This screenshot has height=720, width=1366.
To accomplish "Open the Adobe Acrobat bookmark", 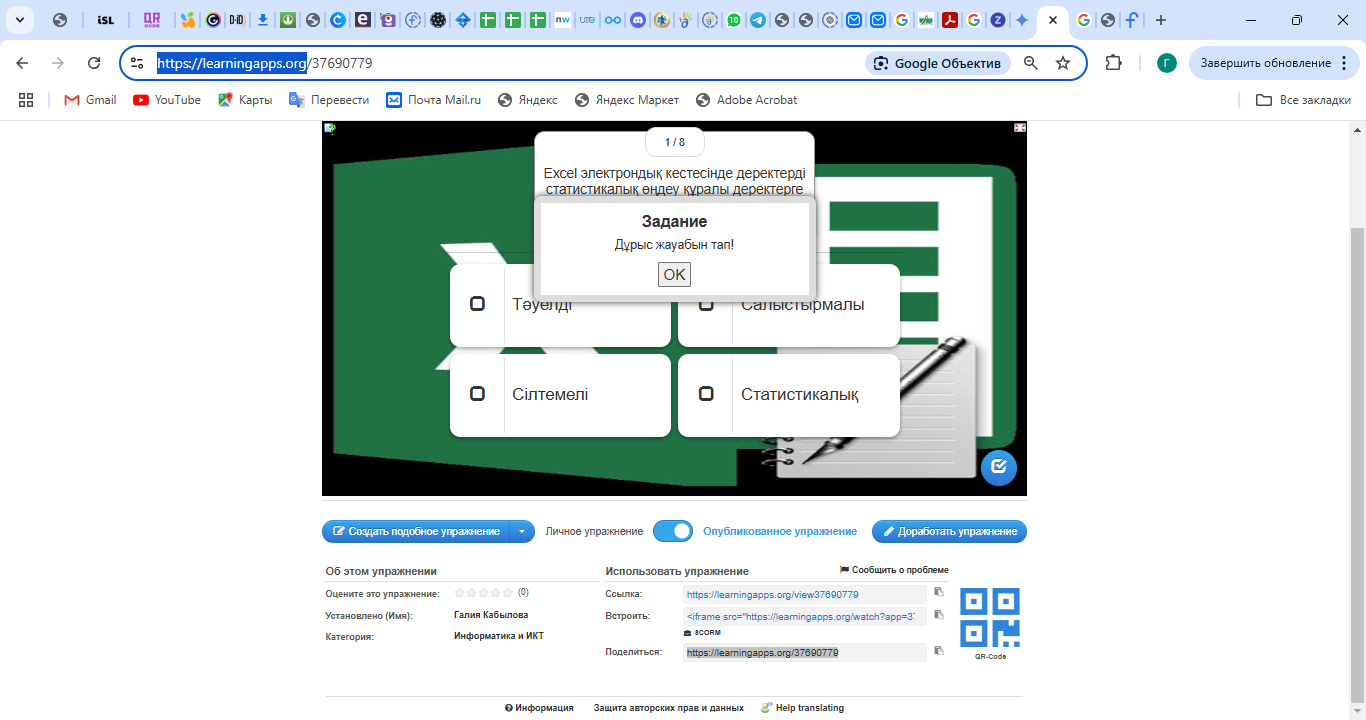I will coord(746,100).
